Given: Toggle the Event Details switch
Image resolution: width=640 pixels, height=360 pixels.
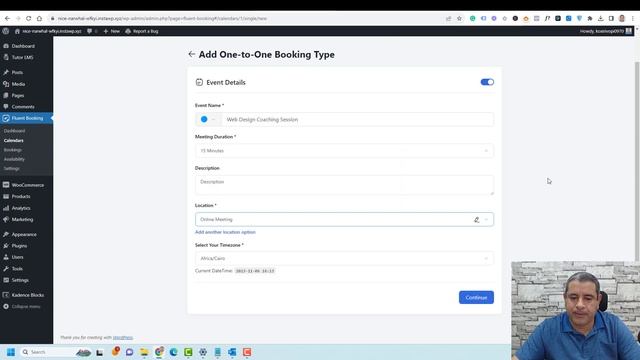Looking at the screenshot, I should tap(487, 82).
